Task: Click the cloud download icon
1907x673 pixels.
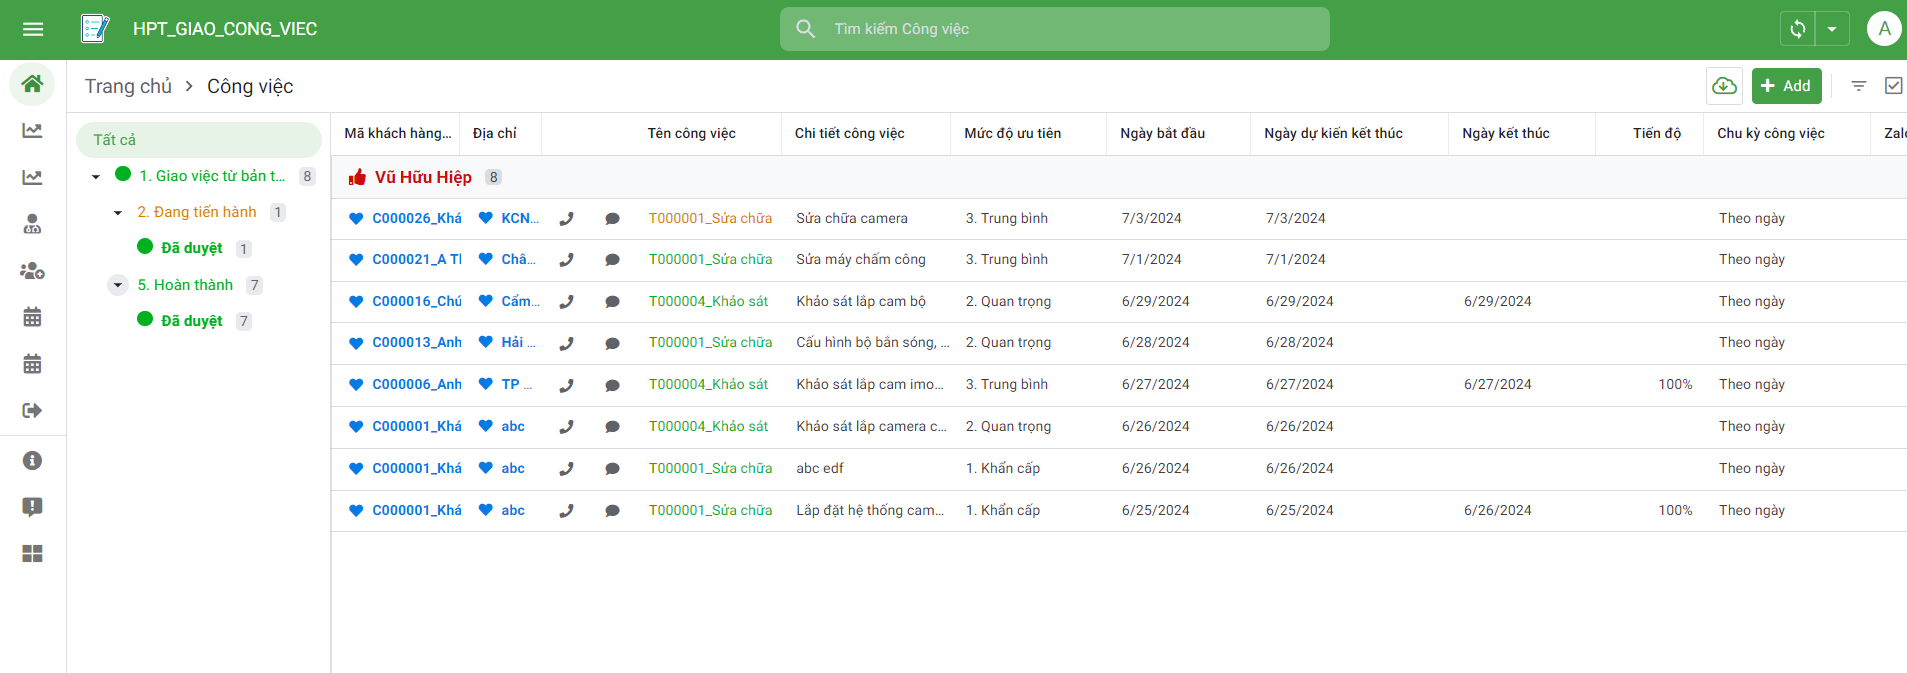Action: 1724,86
